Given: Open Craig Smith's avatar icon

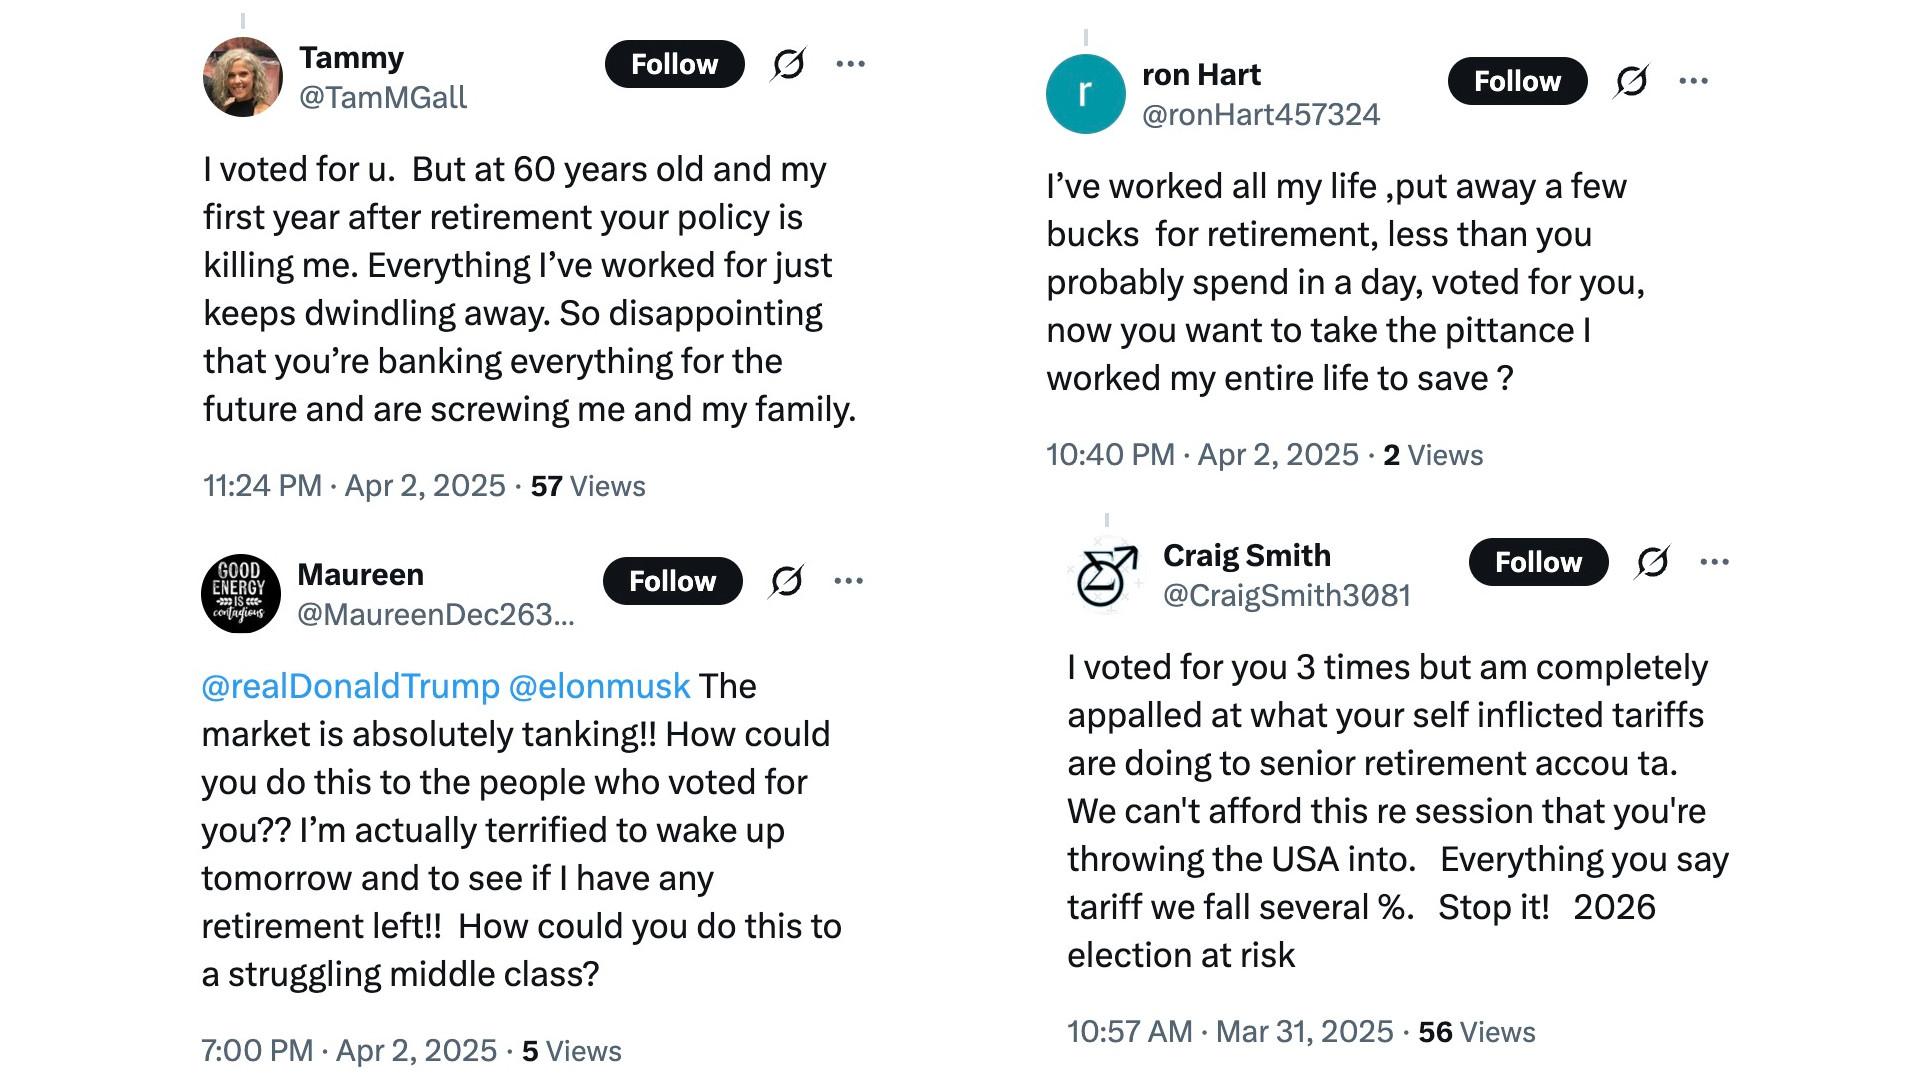Looking at the screenshot, I should point(1107,575).
